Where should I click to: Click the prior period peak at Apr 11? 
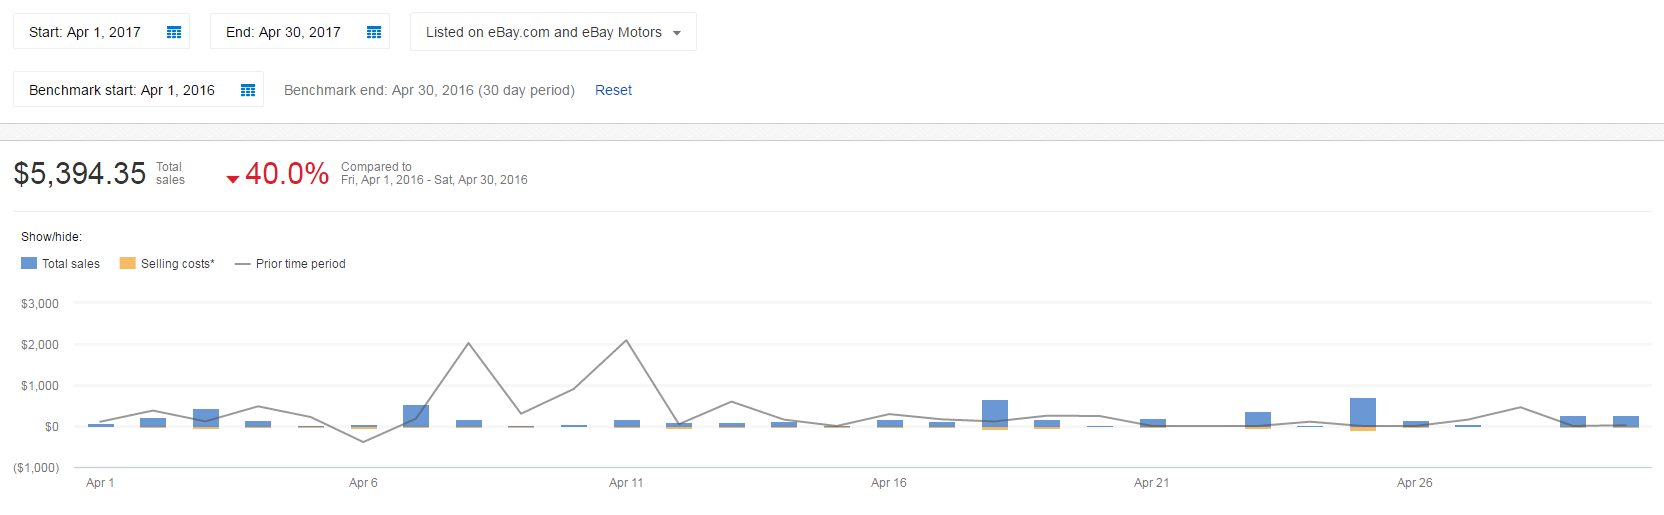click(x=626, y=341)
